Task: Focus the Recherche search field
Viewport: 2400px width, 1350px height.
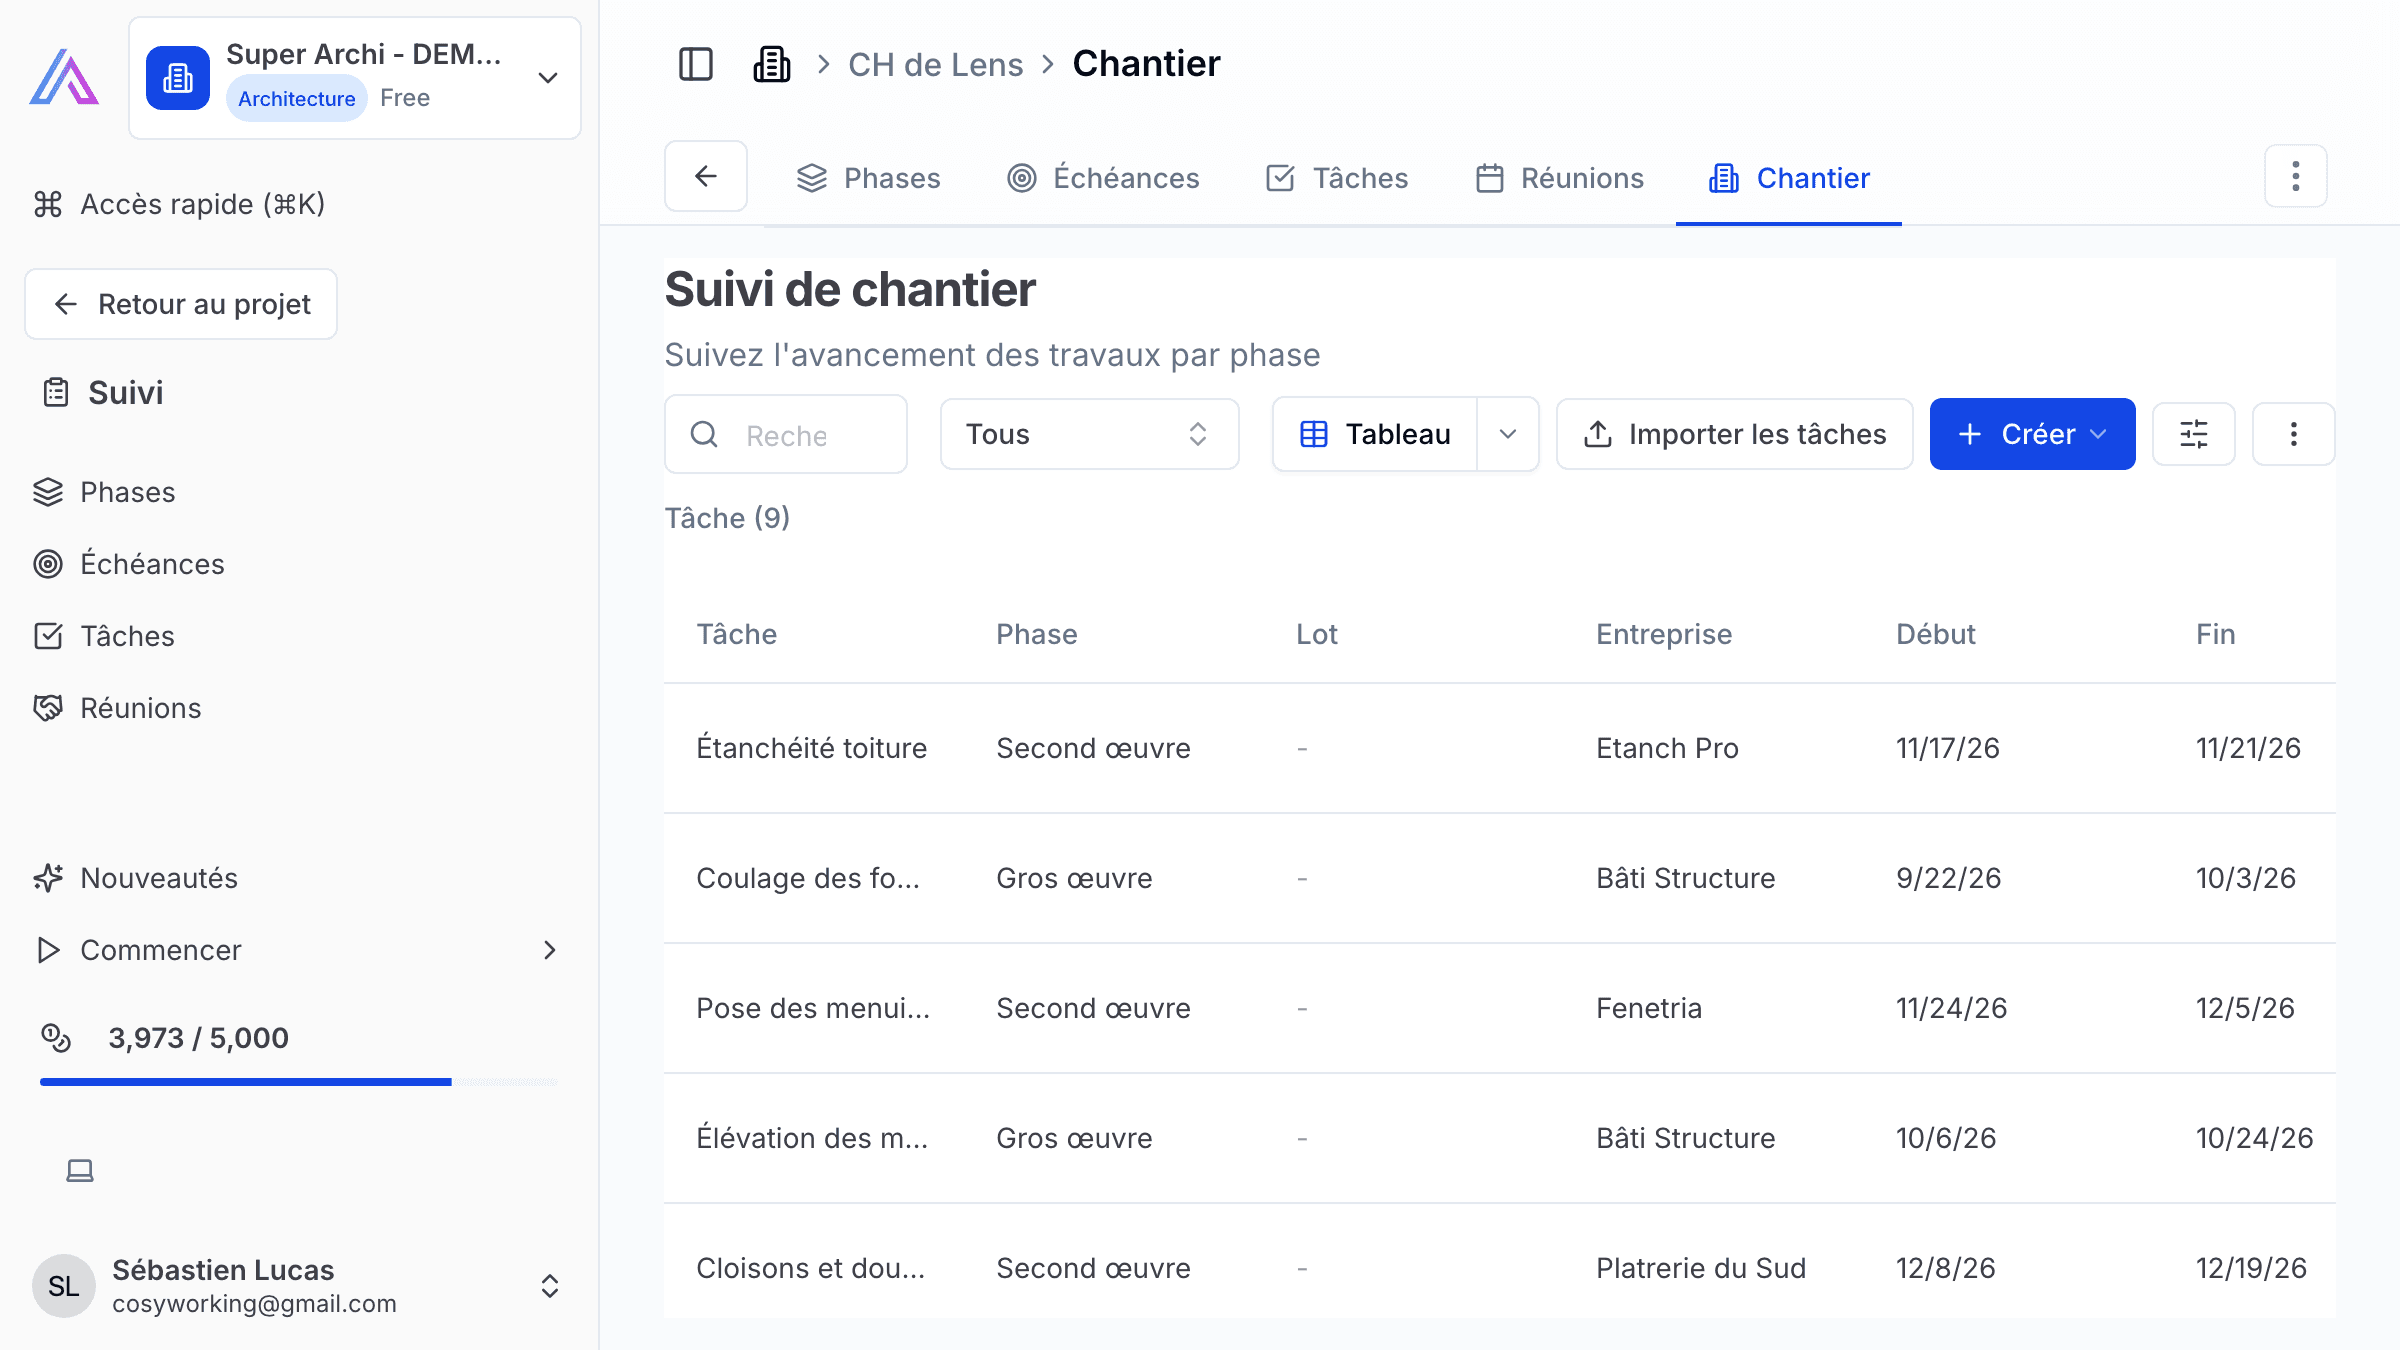Action: 786,434
